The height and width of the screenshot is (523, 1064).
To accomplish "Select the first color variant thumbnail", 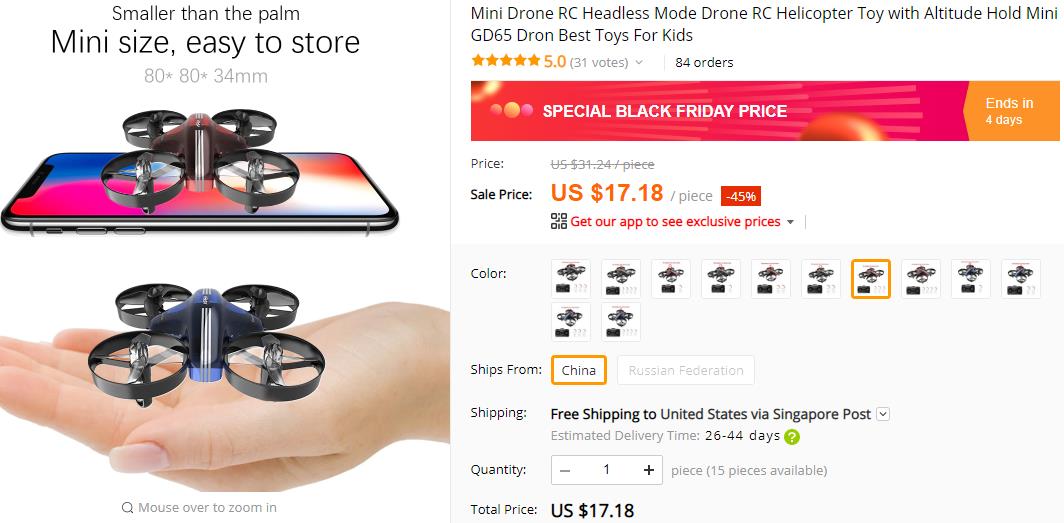I will pos(571,279).
